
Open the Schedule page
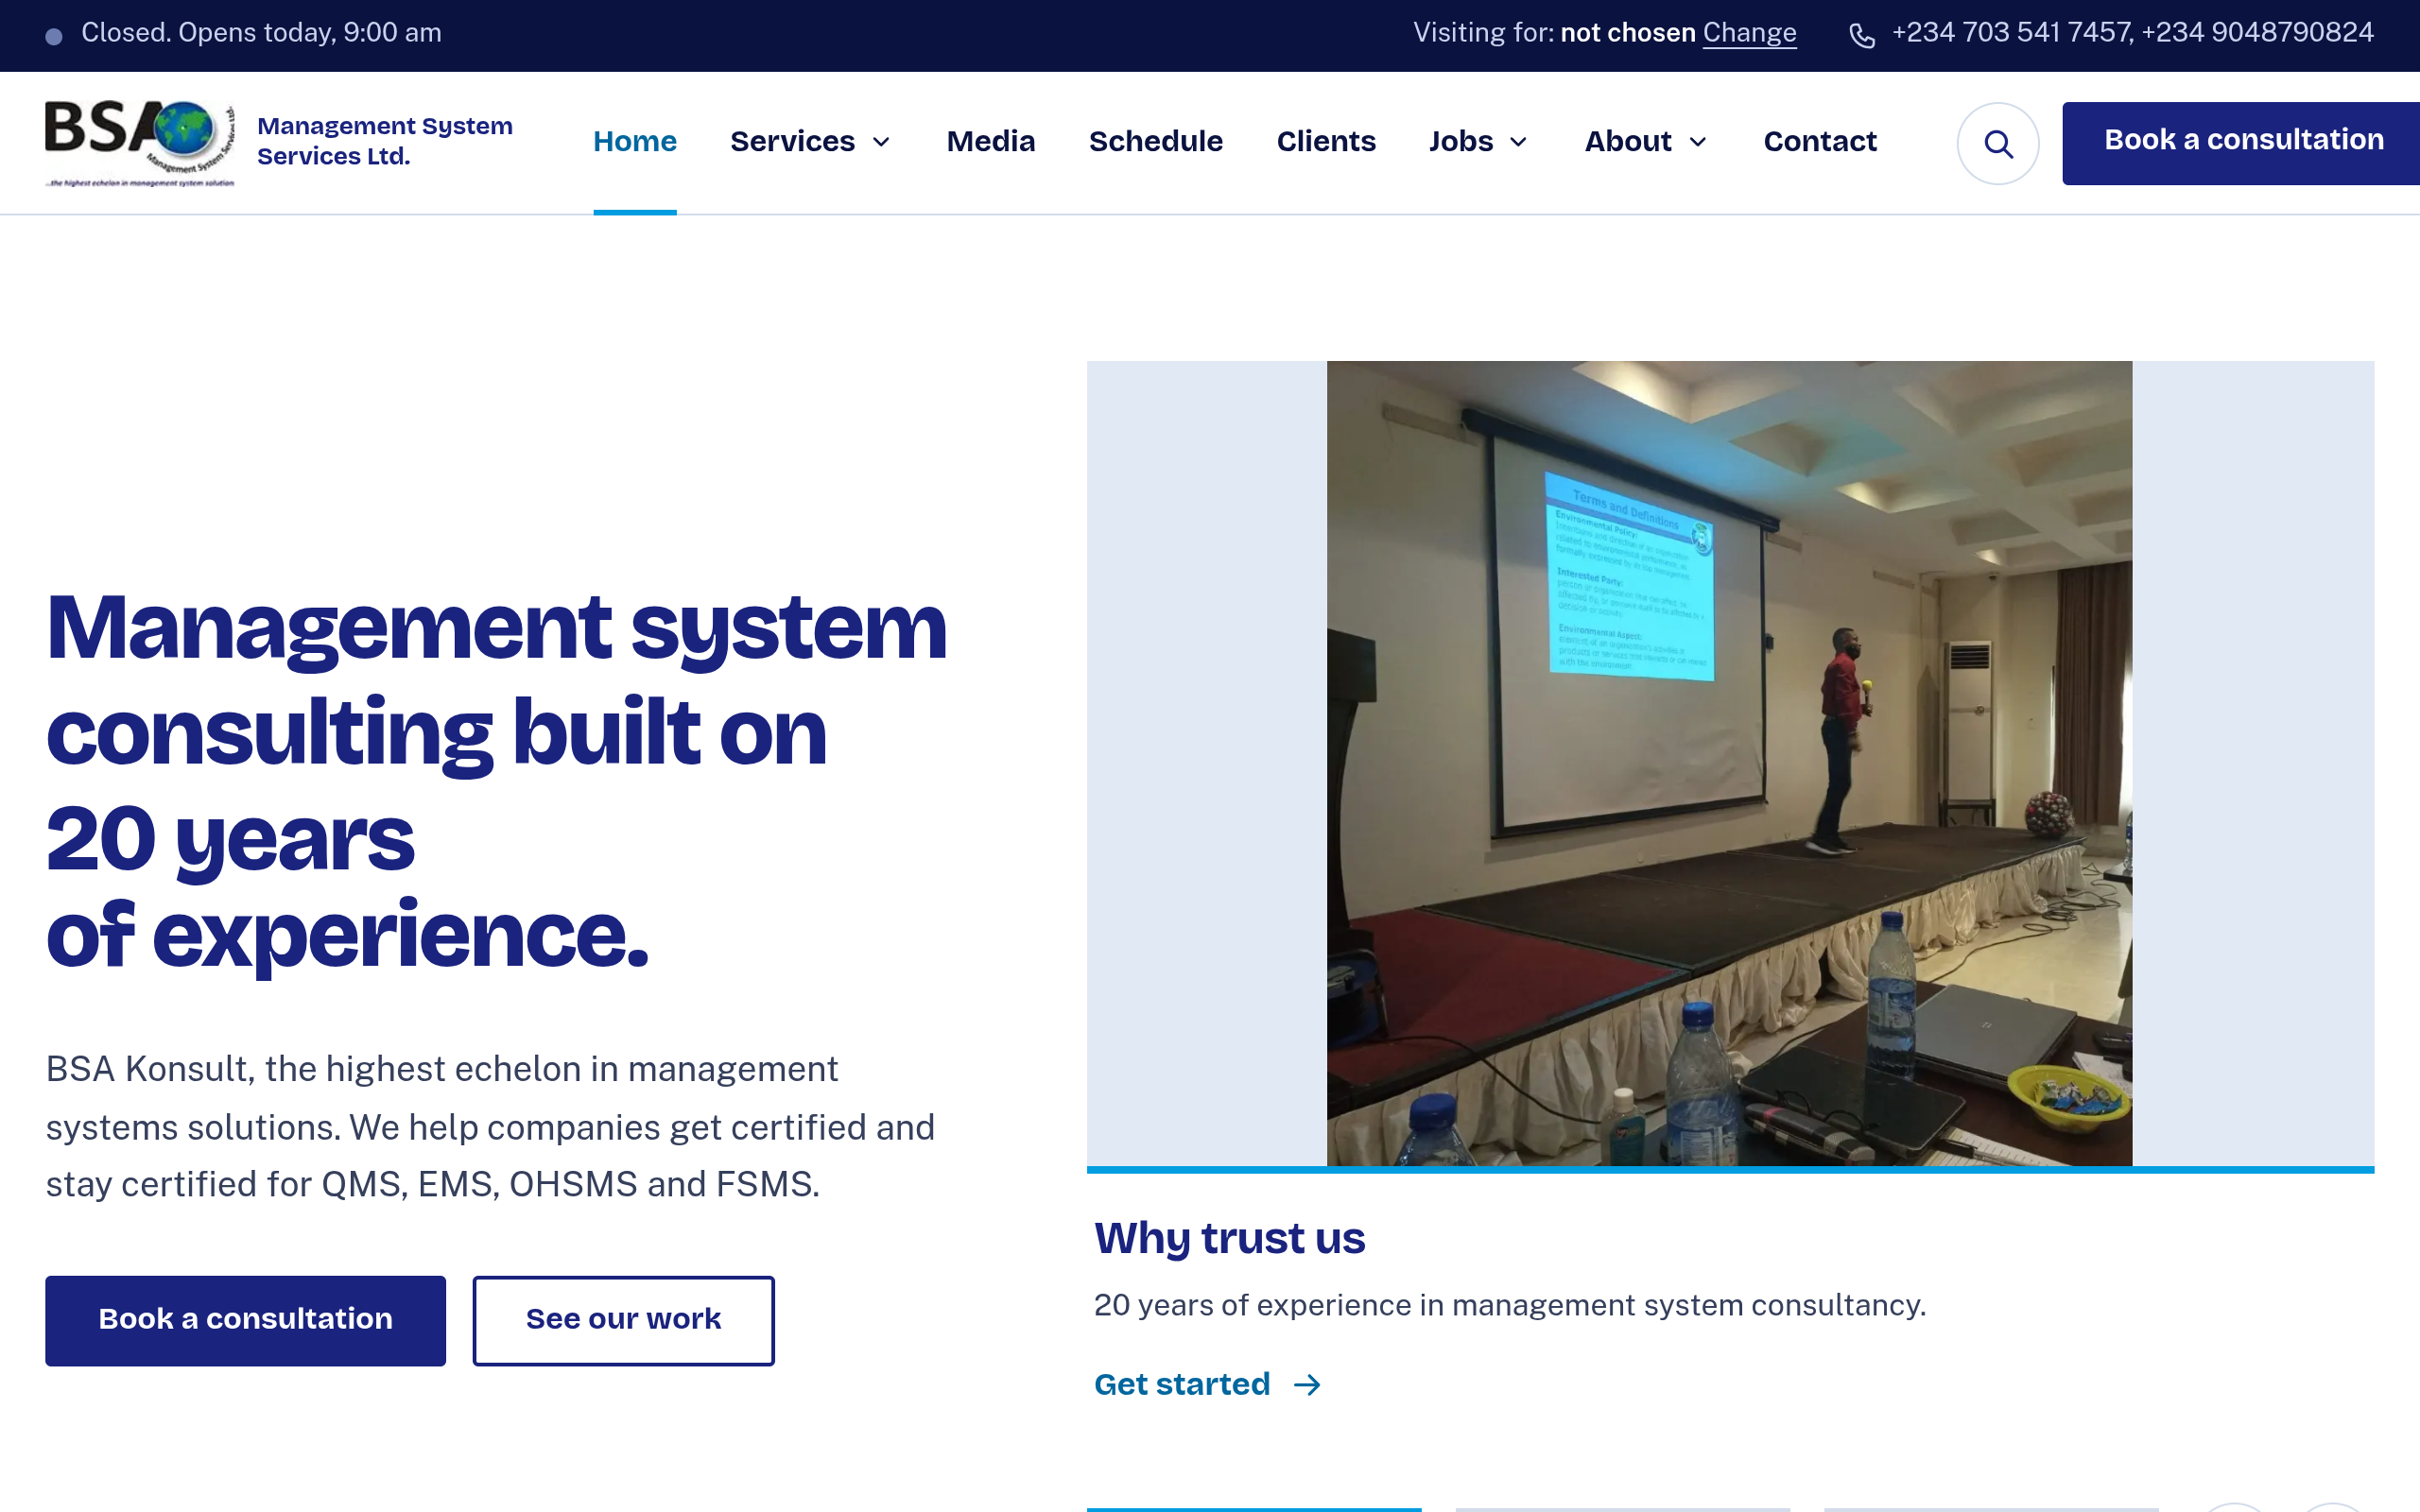1156,142
